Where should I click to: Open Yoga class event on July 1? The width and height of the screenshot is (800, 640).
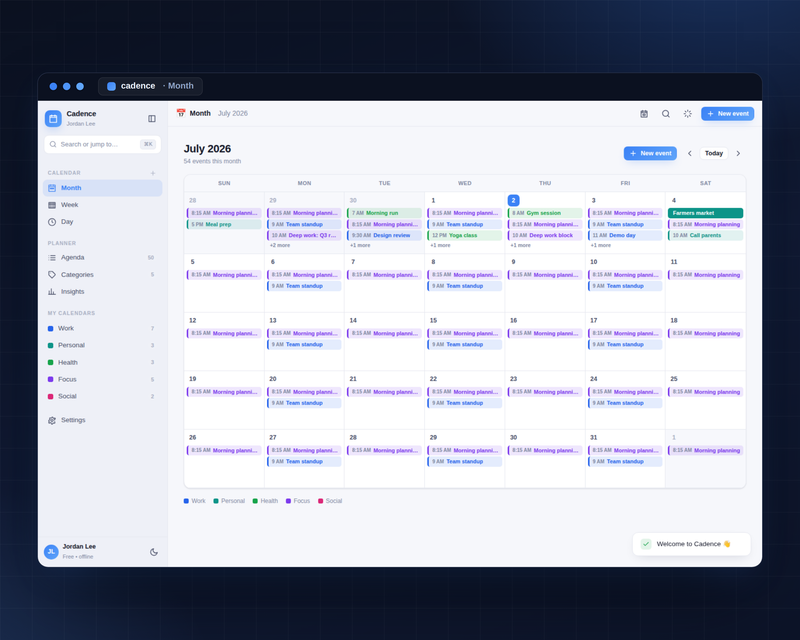(x=465, y=235)
